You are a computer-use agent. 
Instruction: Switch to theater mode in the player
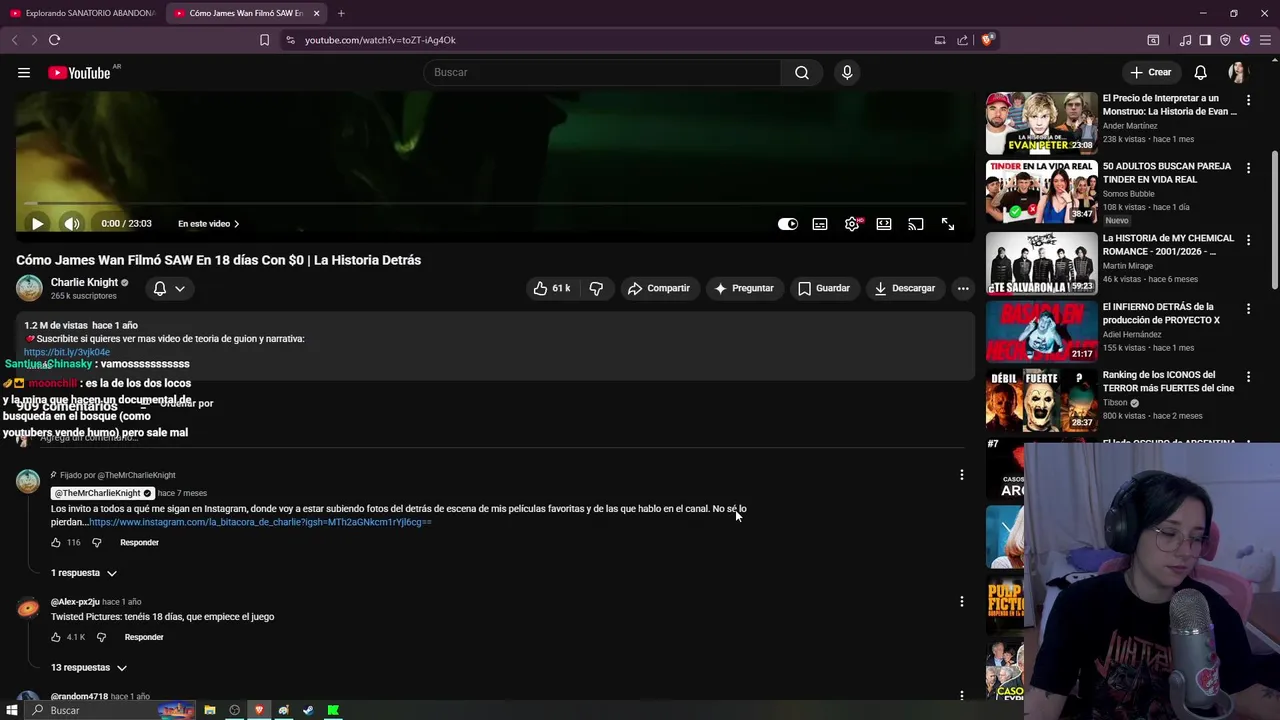[884, 224]
